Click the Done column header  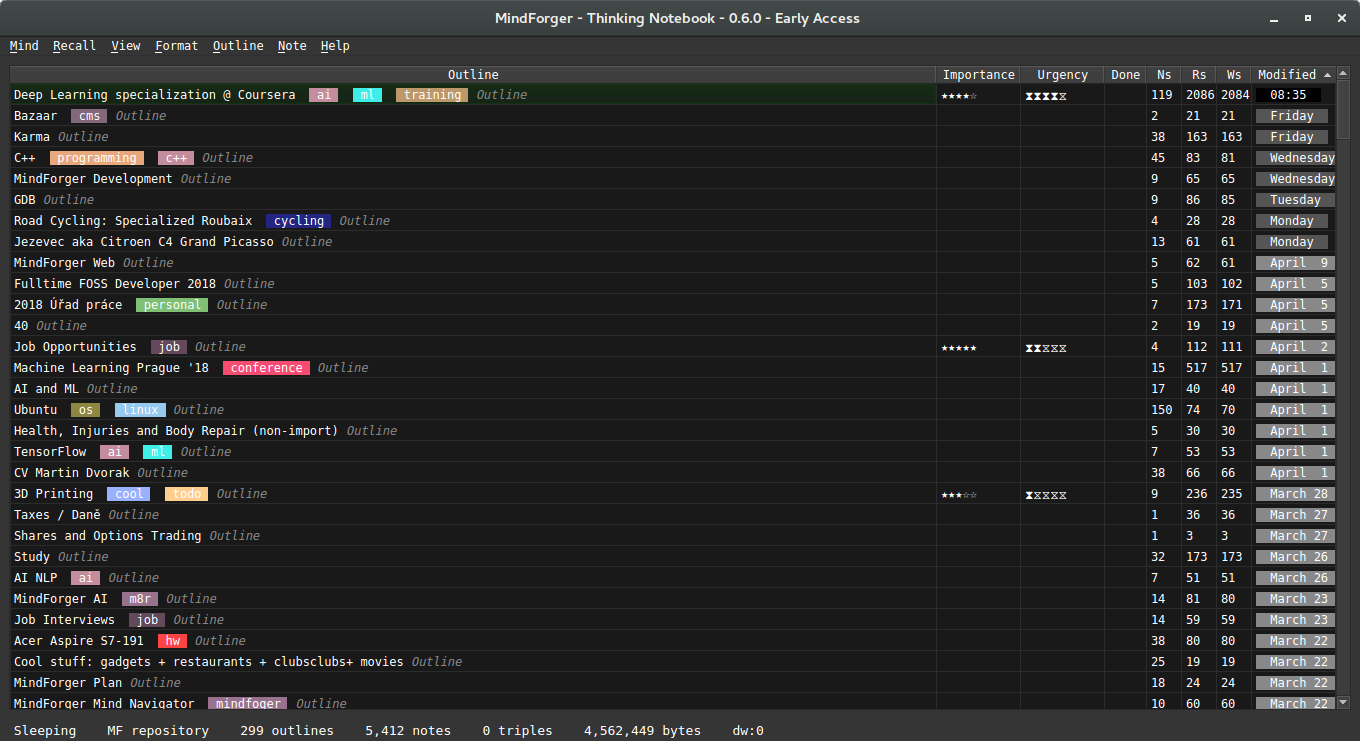point(1125,75)
